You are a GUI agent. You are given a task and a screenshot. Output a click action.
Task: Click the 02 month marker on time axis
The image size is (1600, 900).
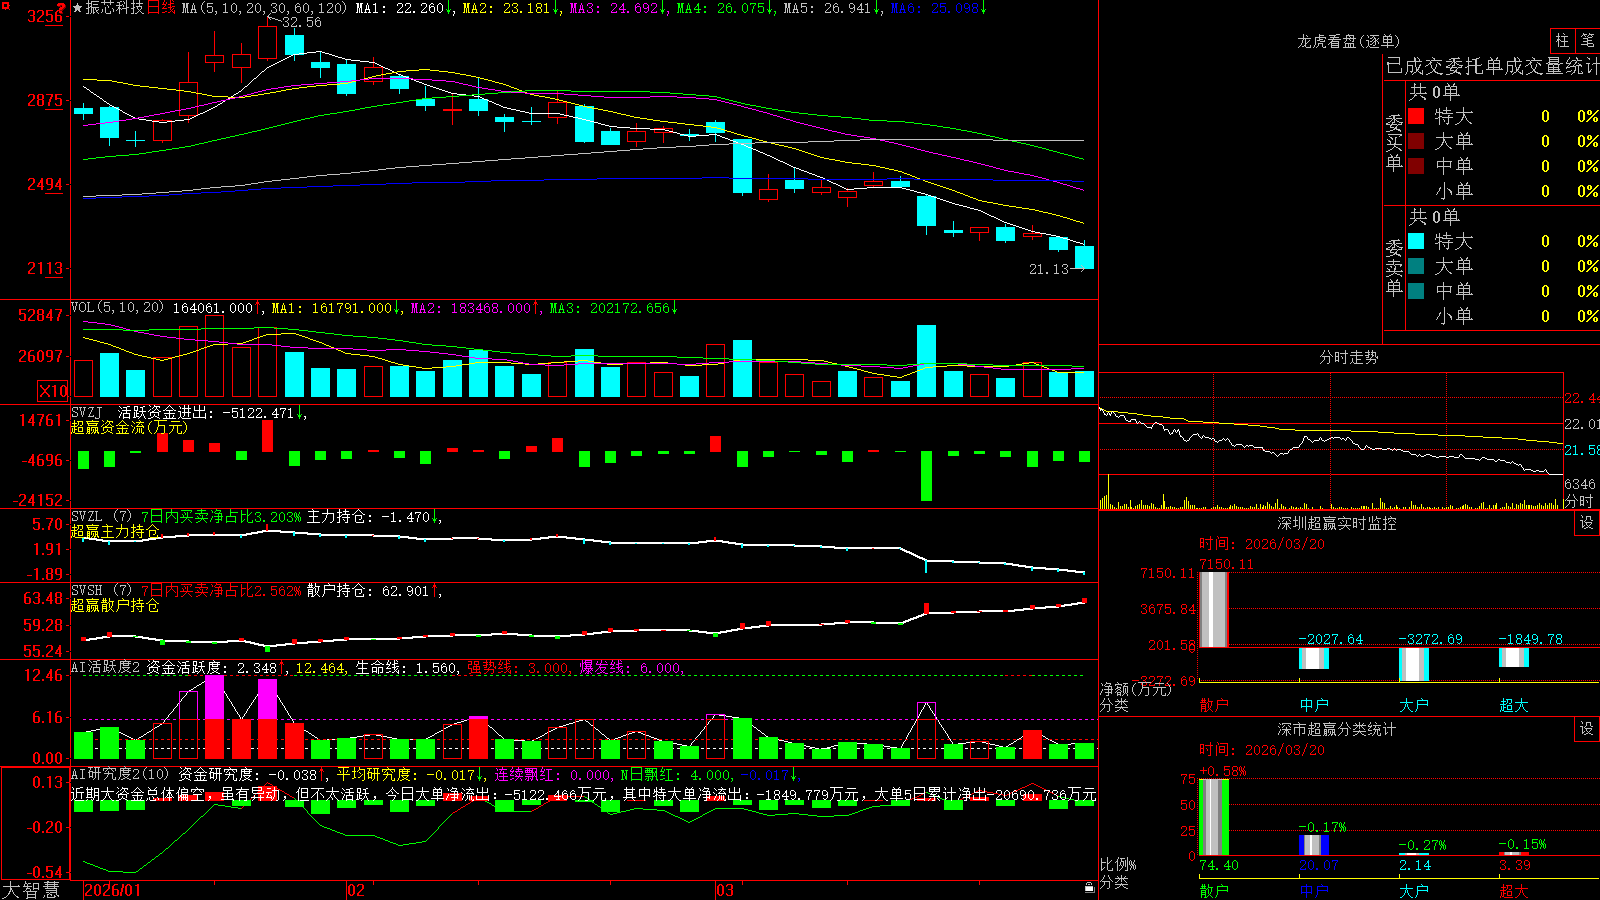point(355,890)
